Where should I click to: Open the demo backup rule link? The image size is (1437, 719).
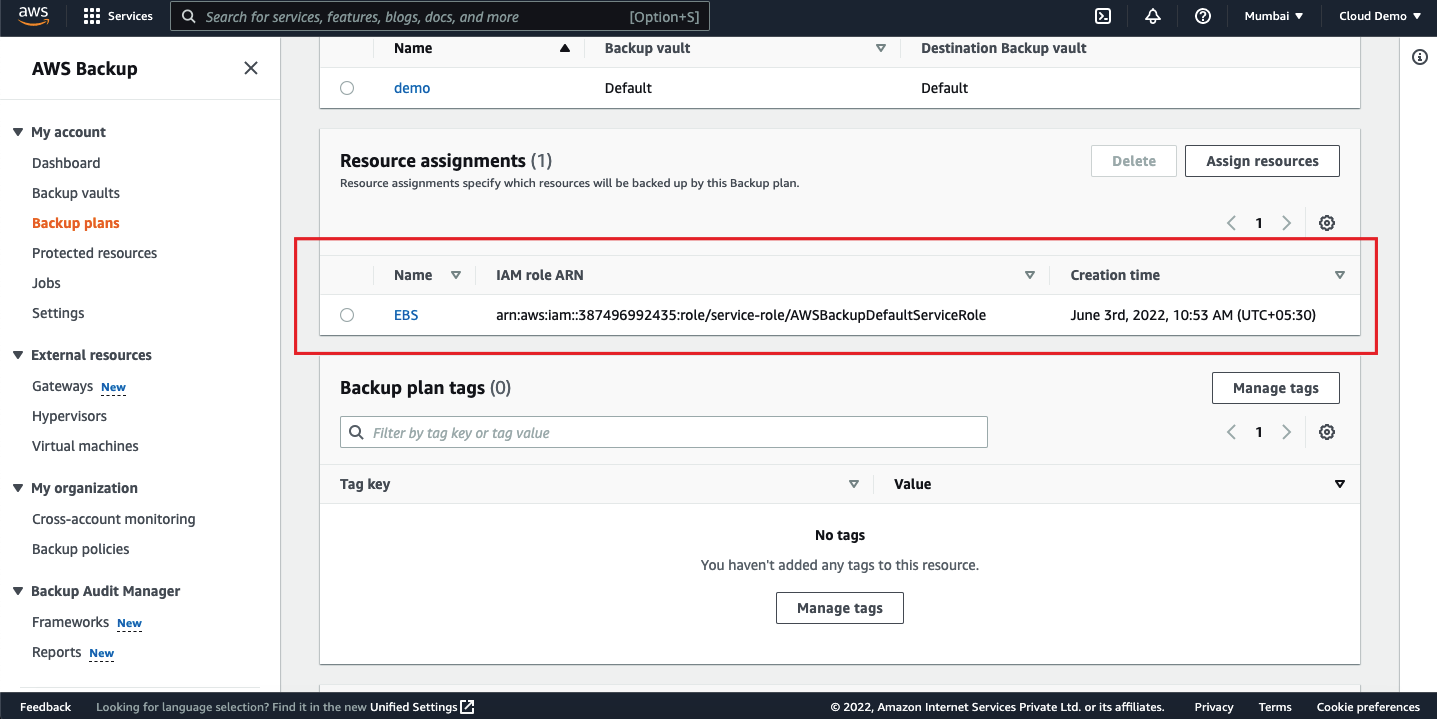pyautogui.click(x=412, y=88)
